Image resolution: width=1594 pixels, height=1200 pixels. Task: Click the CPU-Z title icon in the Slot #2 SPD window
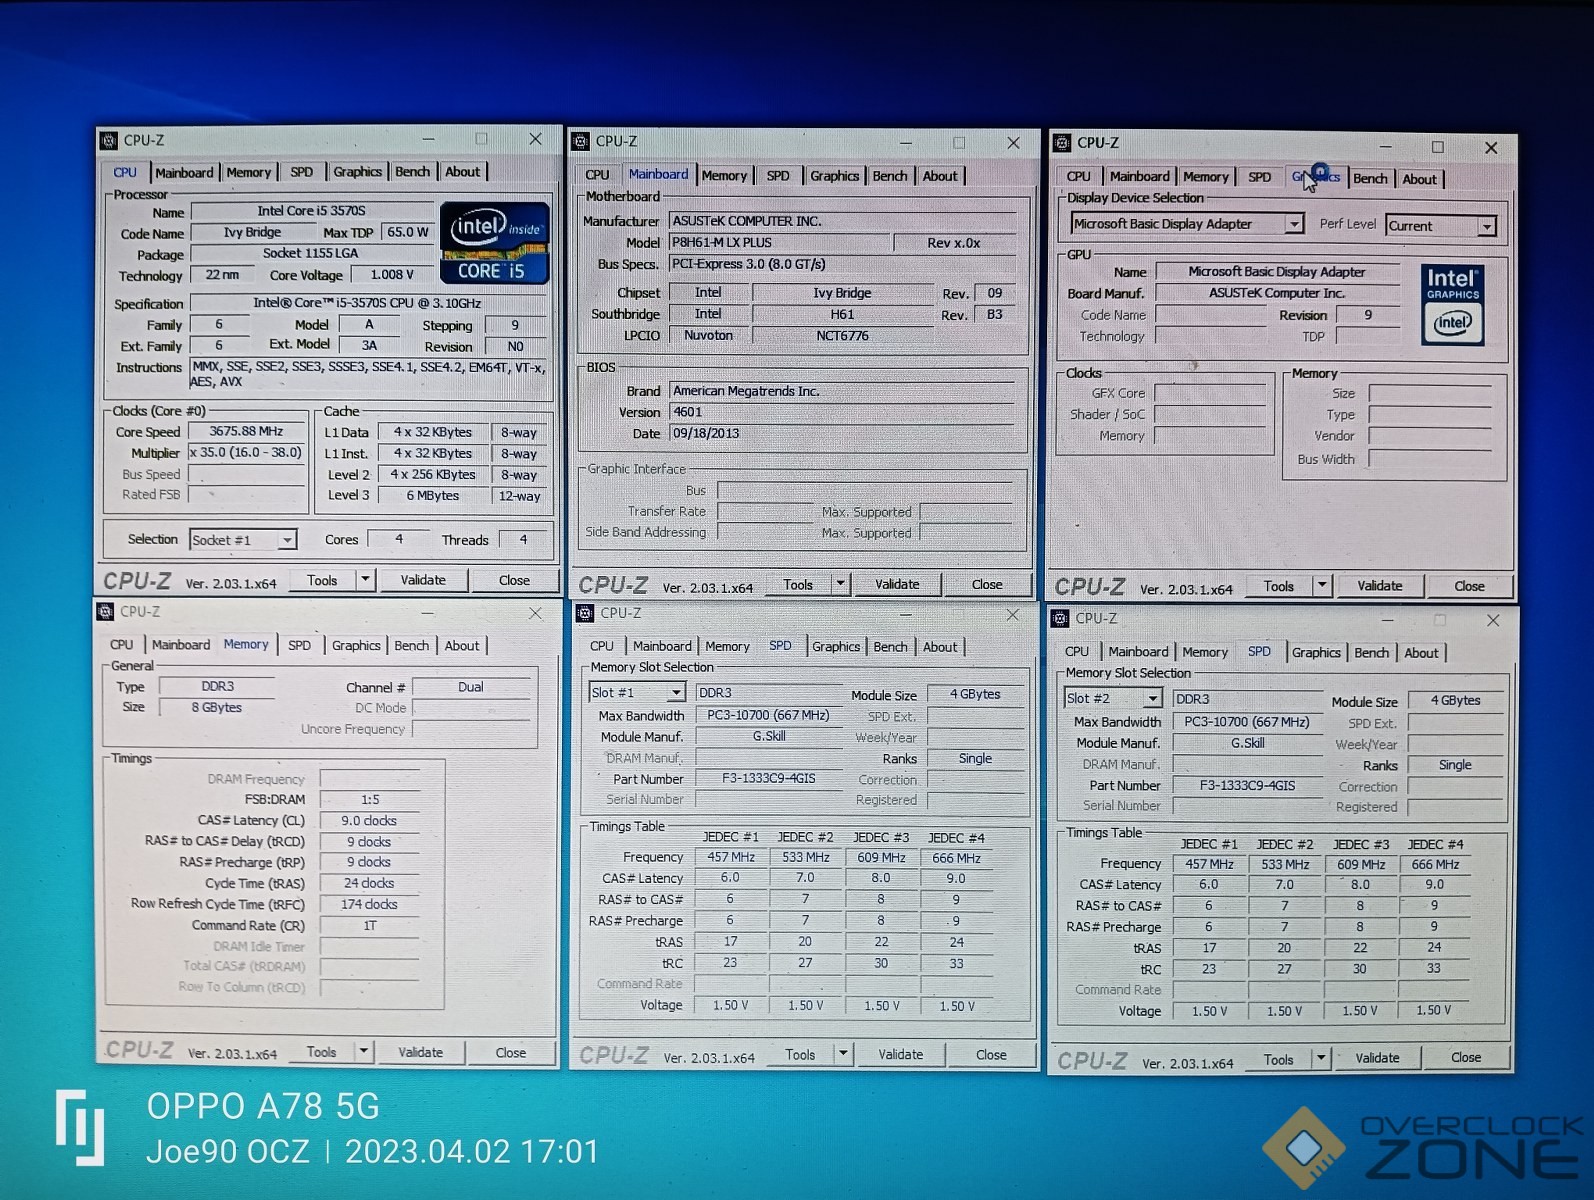tap(1061, 619)
